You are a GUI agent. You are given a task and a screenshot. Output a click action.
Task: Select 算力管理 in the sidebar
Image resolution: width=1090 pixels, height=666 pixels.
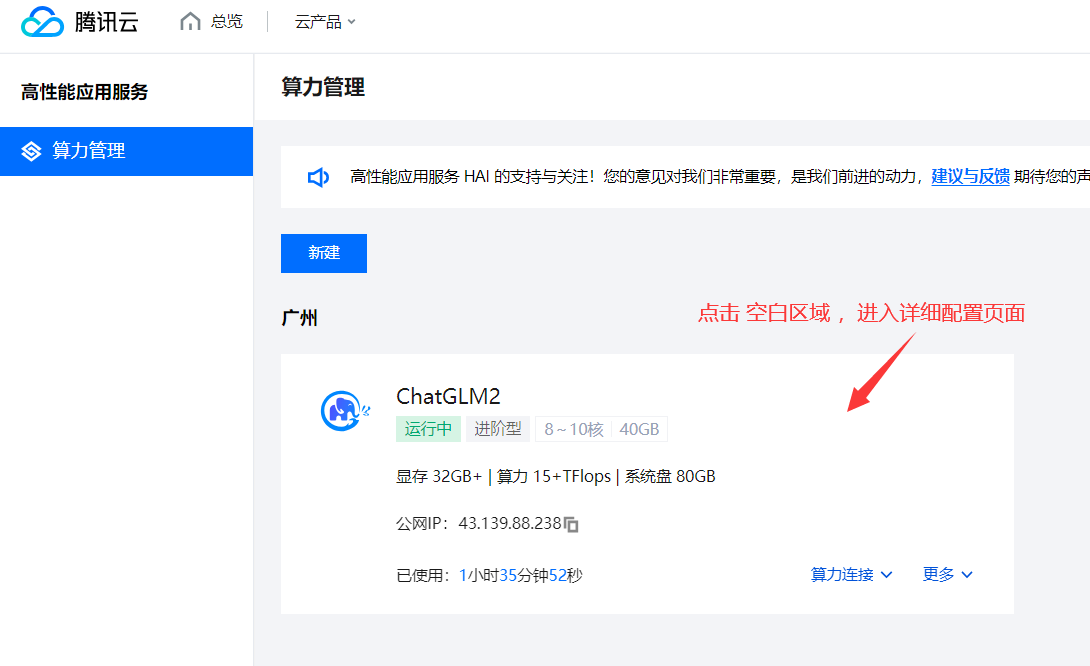tap(127, 151)
